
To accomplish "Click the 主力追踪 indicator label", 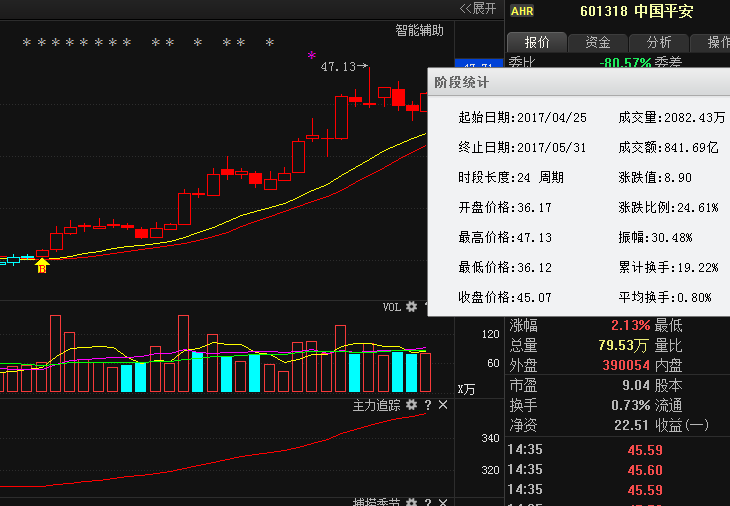I will click(376, 405).
